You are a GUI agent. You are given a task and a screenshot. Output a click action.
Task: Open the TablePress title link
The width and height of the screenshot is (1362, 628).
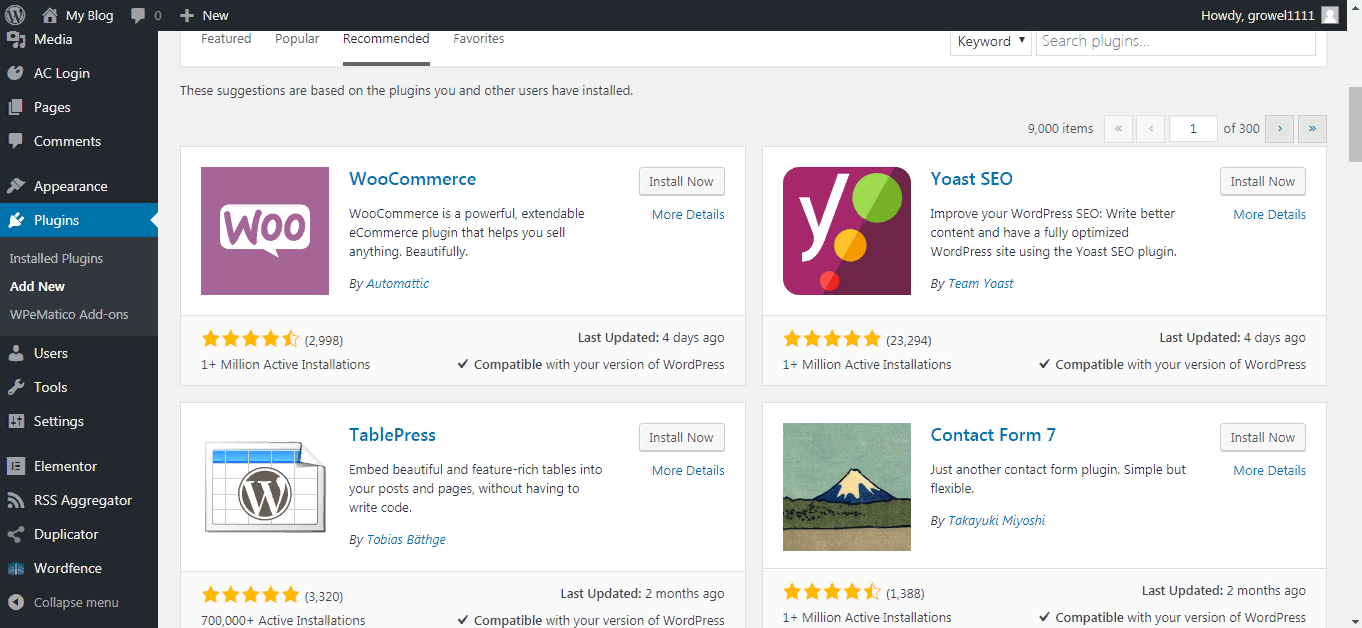pyautogui.click(x=392, y=435)
